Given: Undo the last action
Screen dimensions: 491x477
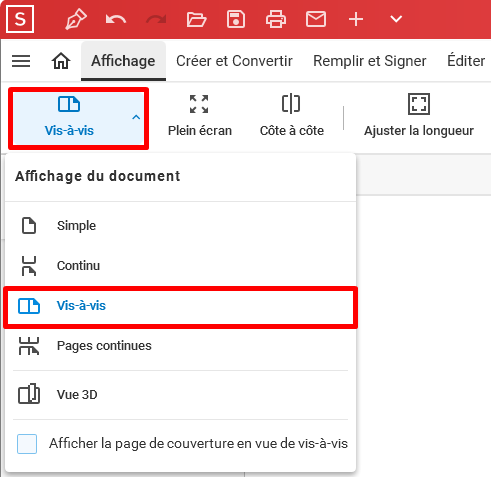Looking at the screenshot, I should (x=116, y=19).
